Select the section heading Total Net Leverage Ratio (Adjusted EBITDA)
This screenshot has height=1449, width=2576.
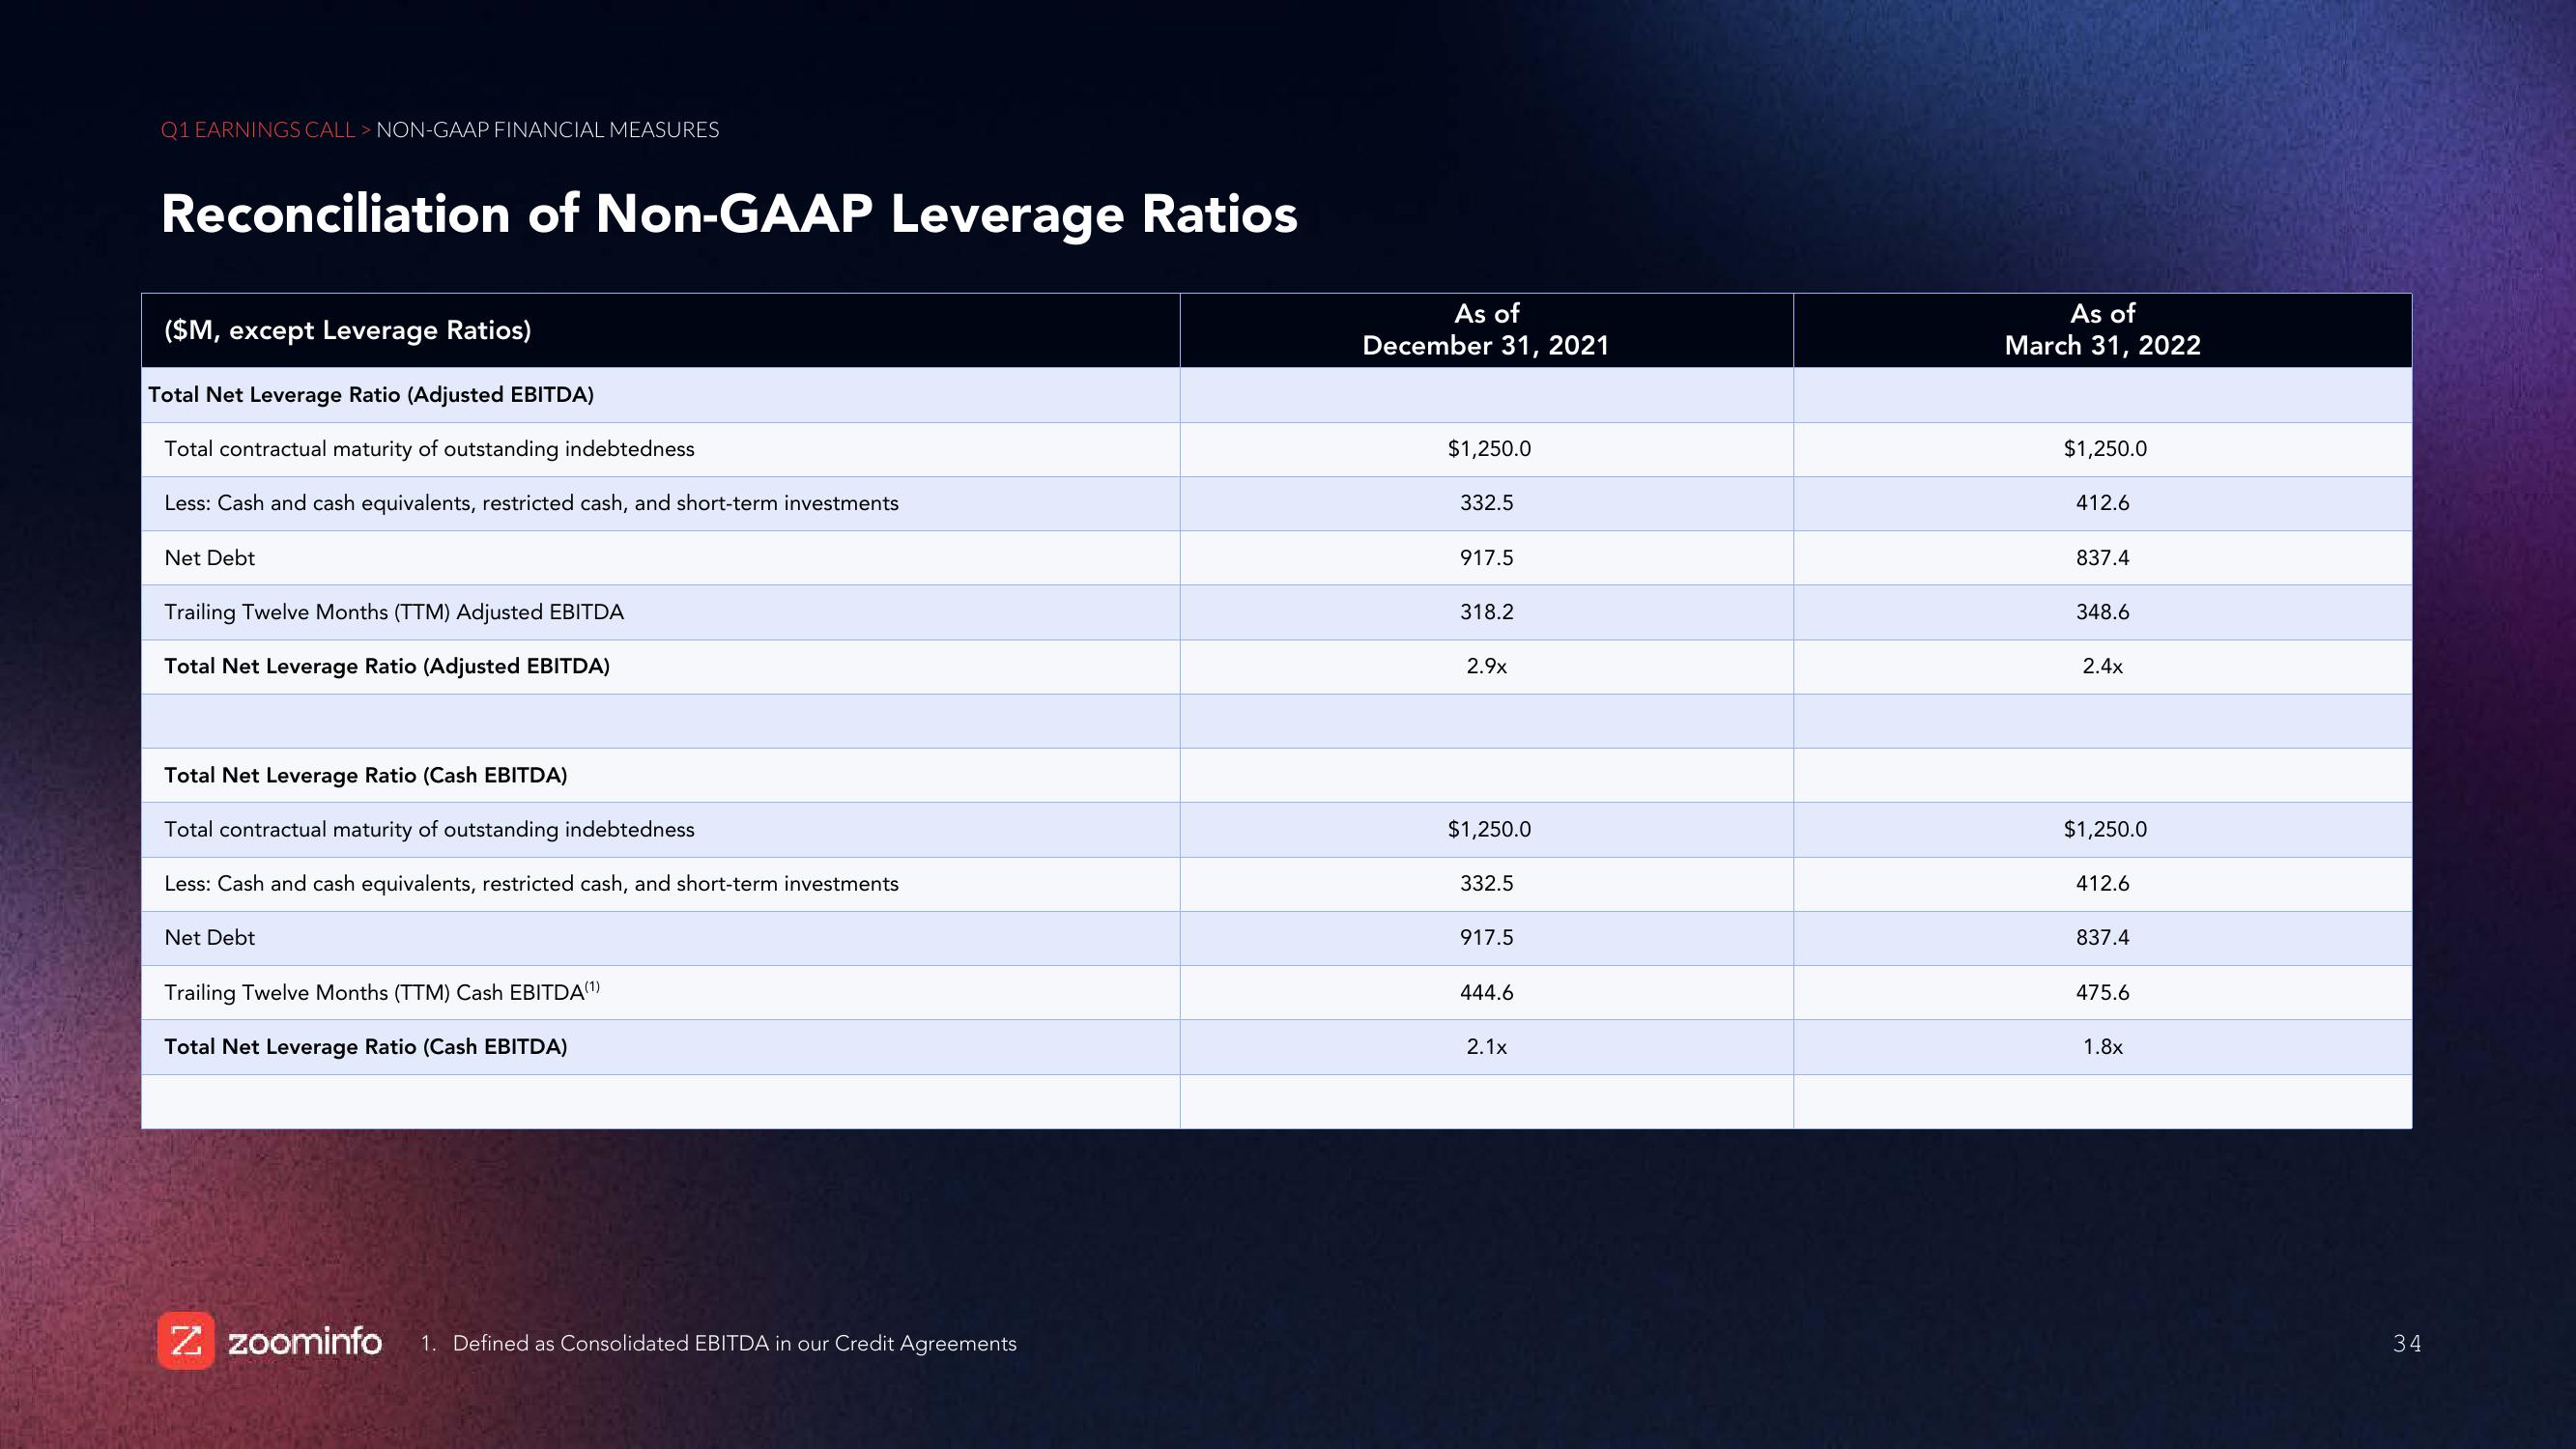(x=371, y=395)
